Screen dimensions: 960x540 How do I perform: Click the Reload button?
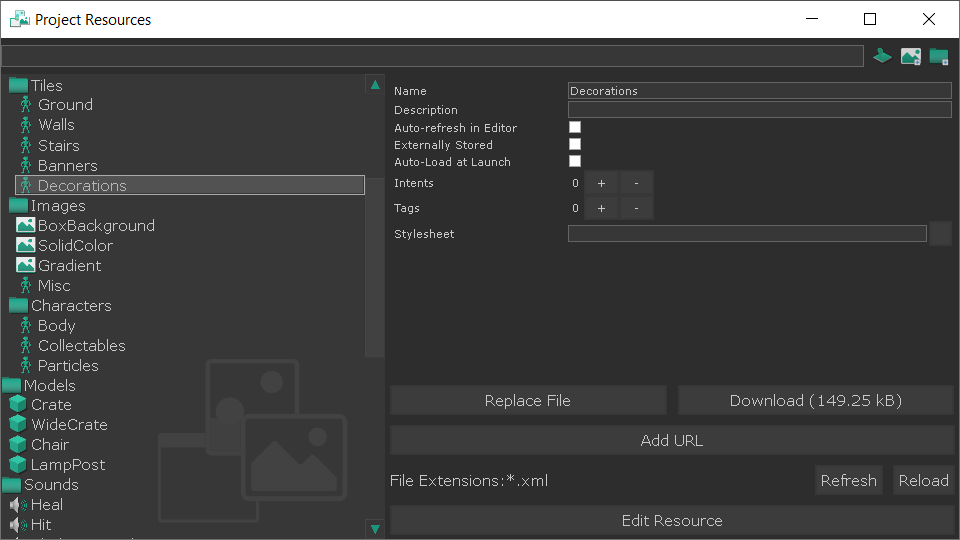click(923, 481)
